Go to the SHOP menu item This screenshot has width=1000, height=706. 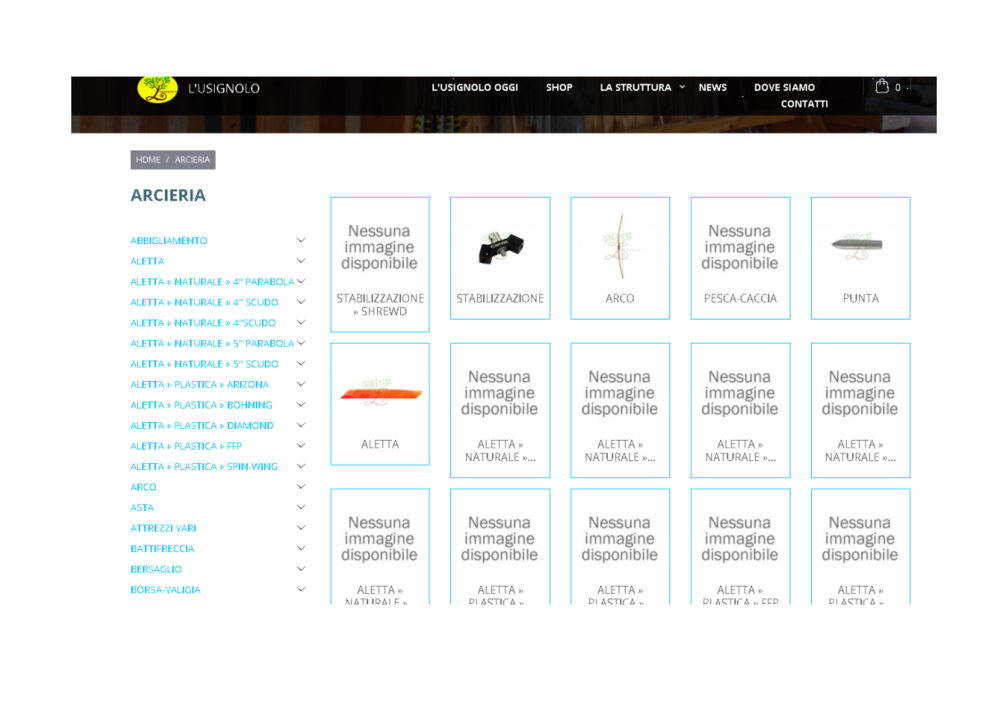[x=559, y=87]
